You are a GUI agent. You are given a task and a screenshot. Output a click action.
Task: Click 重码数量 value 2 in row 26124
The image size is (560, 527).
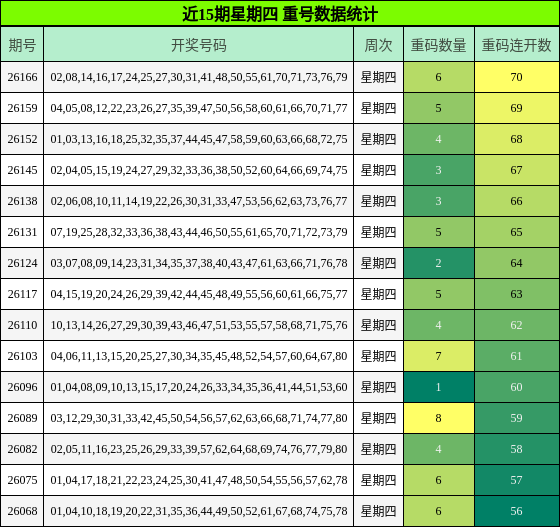point(439,263)
